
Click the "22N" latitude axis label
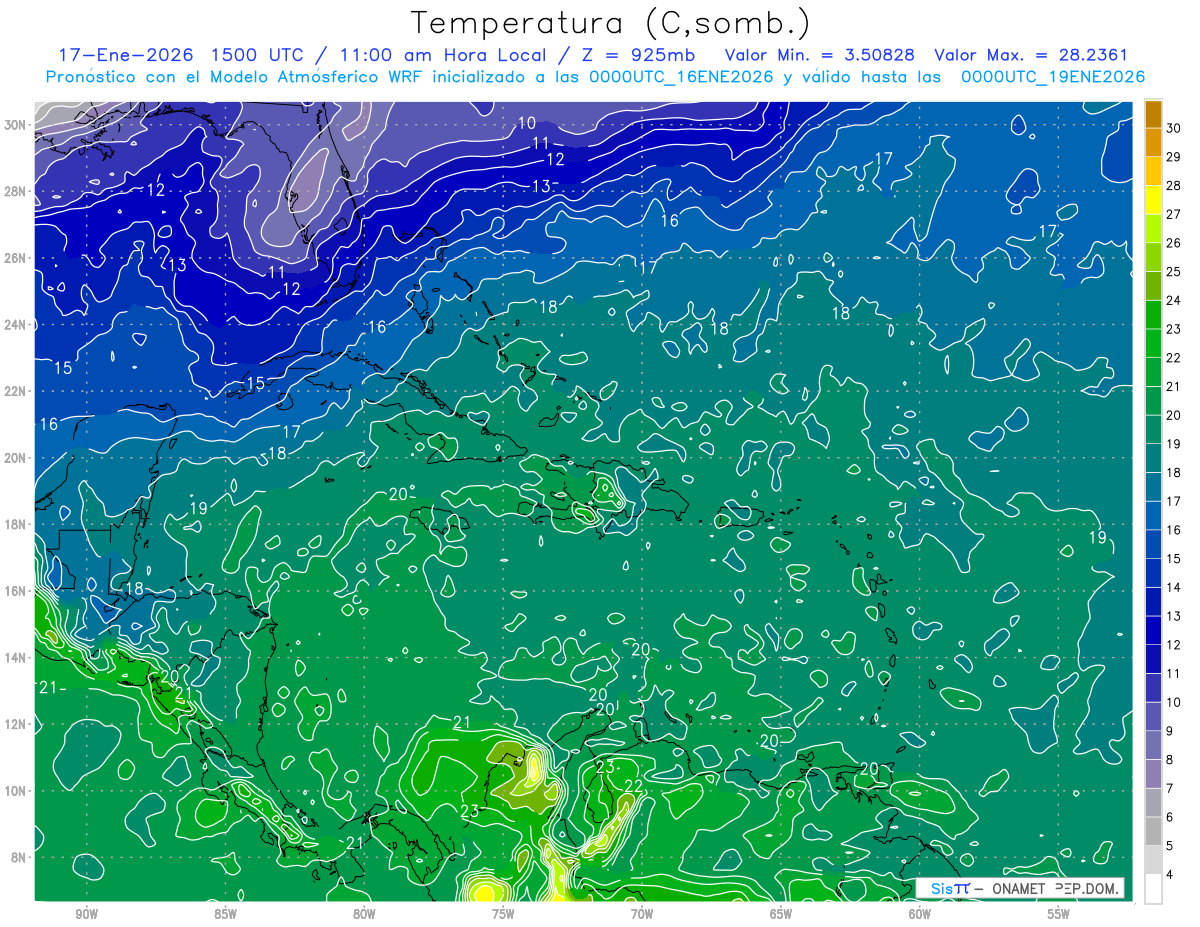tap(17, 391)
